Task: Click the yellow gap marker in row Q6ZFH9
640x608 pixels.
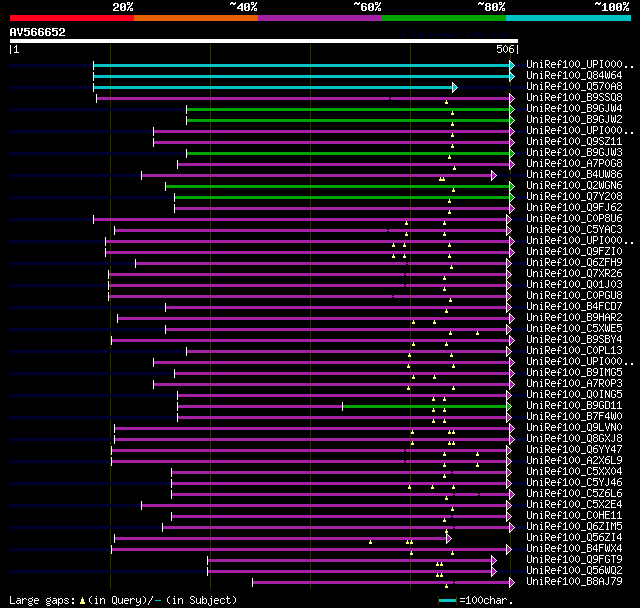Action: [x=451, y=267]
